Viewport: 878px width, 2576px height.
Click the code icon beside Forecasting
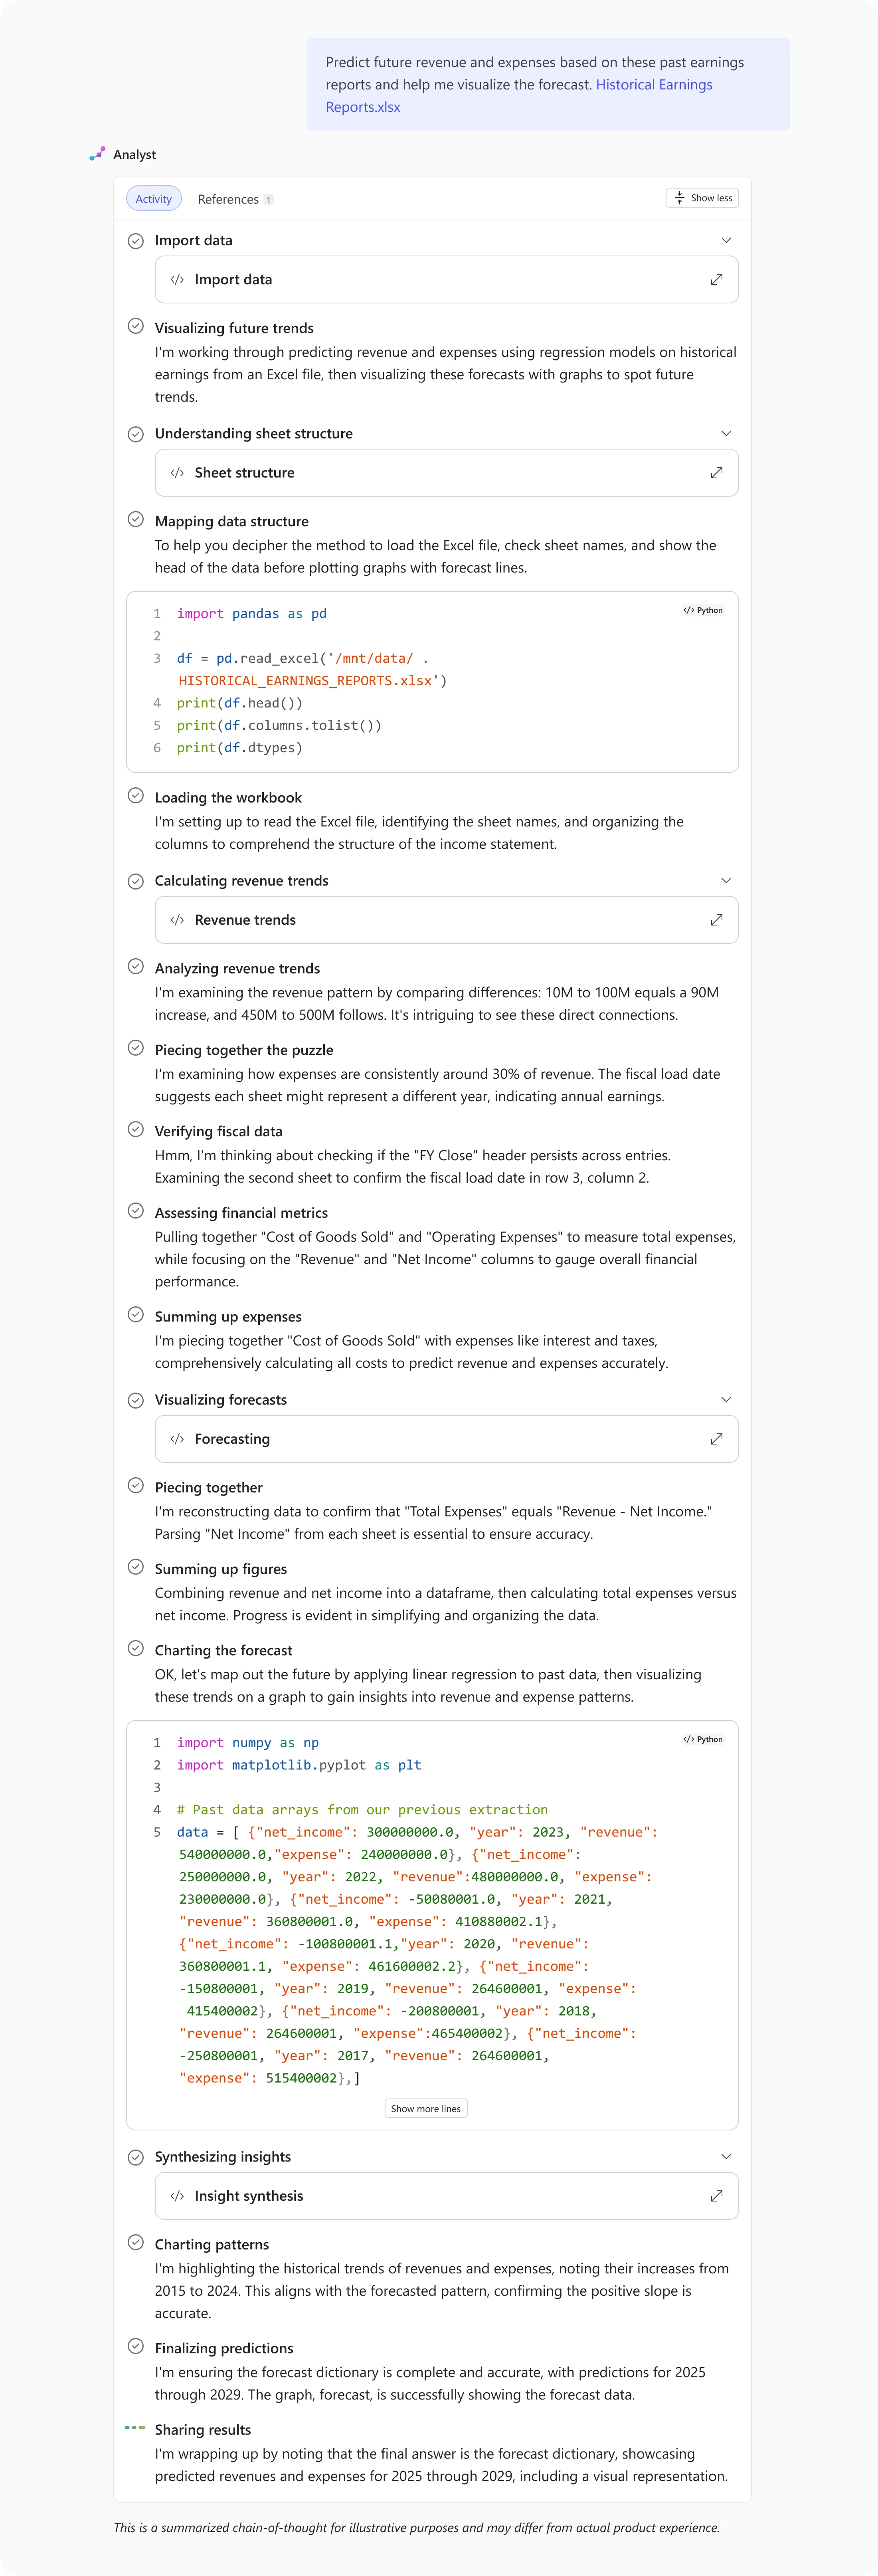pyautogui.click(x=177, y=1439)
